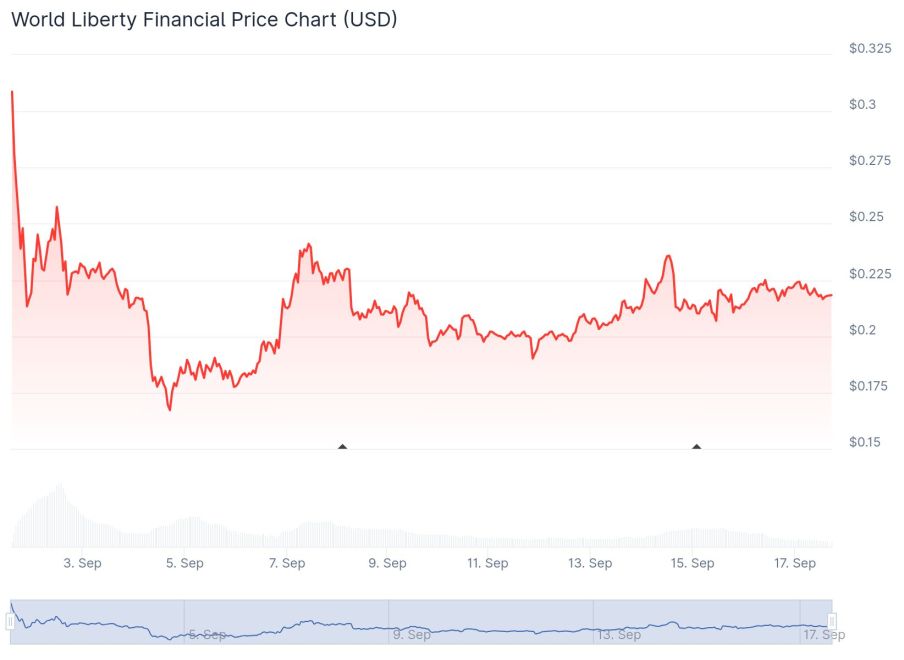Click the right range navigator handle
904x660 pixels.
tap(831, 621)
